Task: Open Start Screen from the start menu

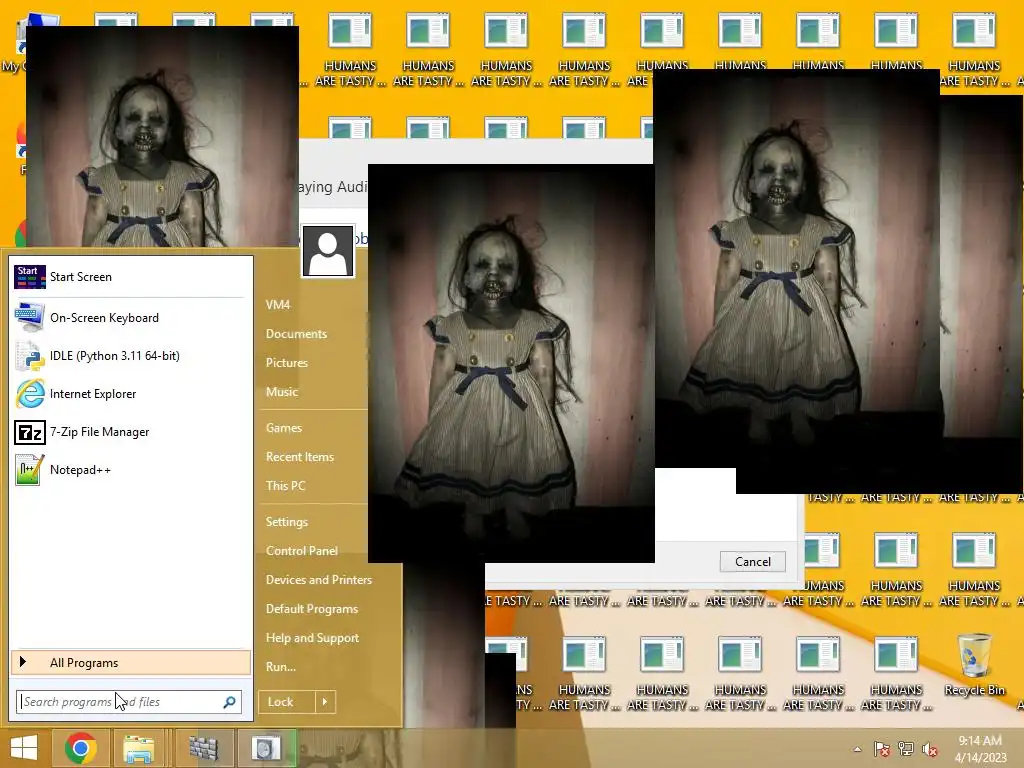Action: coord(131,277)
